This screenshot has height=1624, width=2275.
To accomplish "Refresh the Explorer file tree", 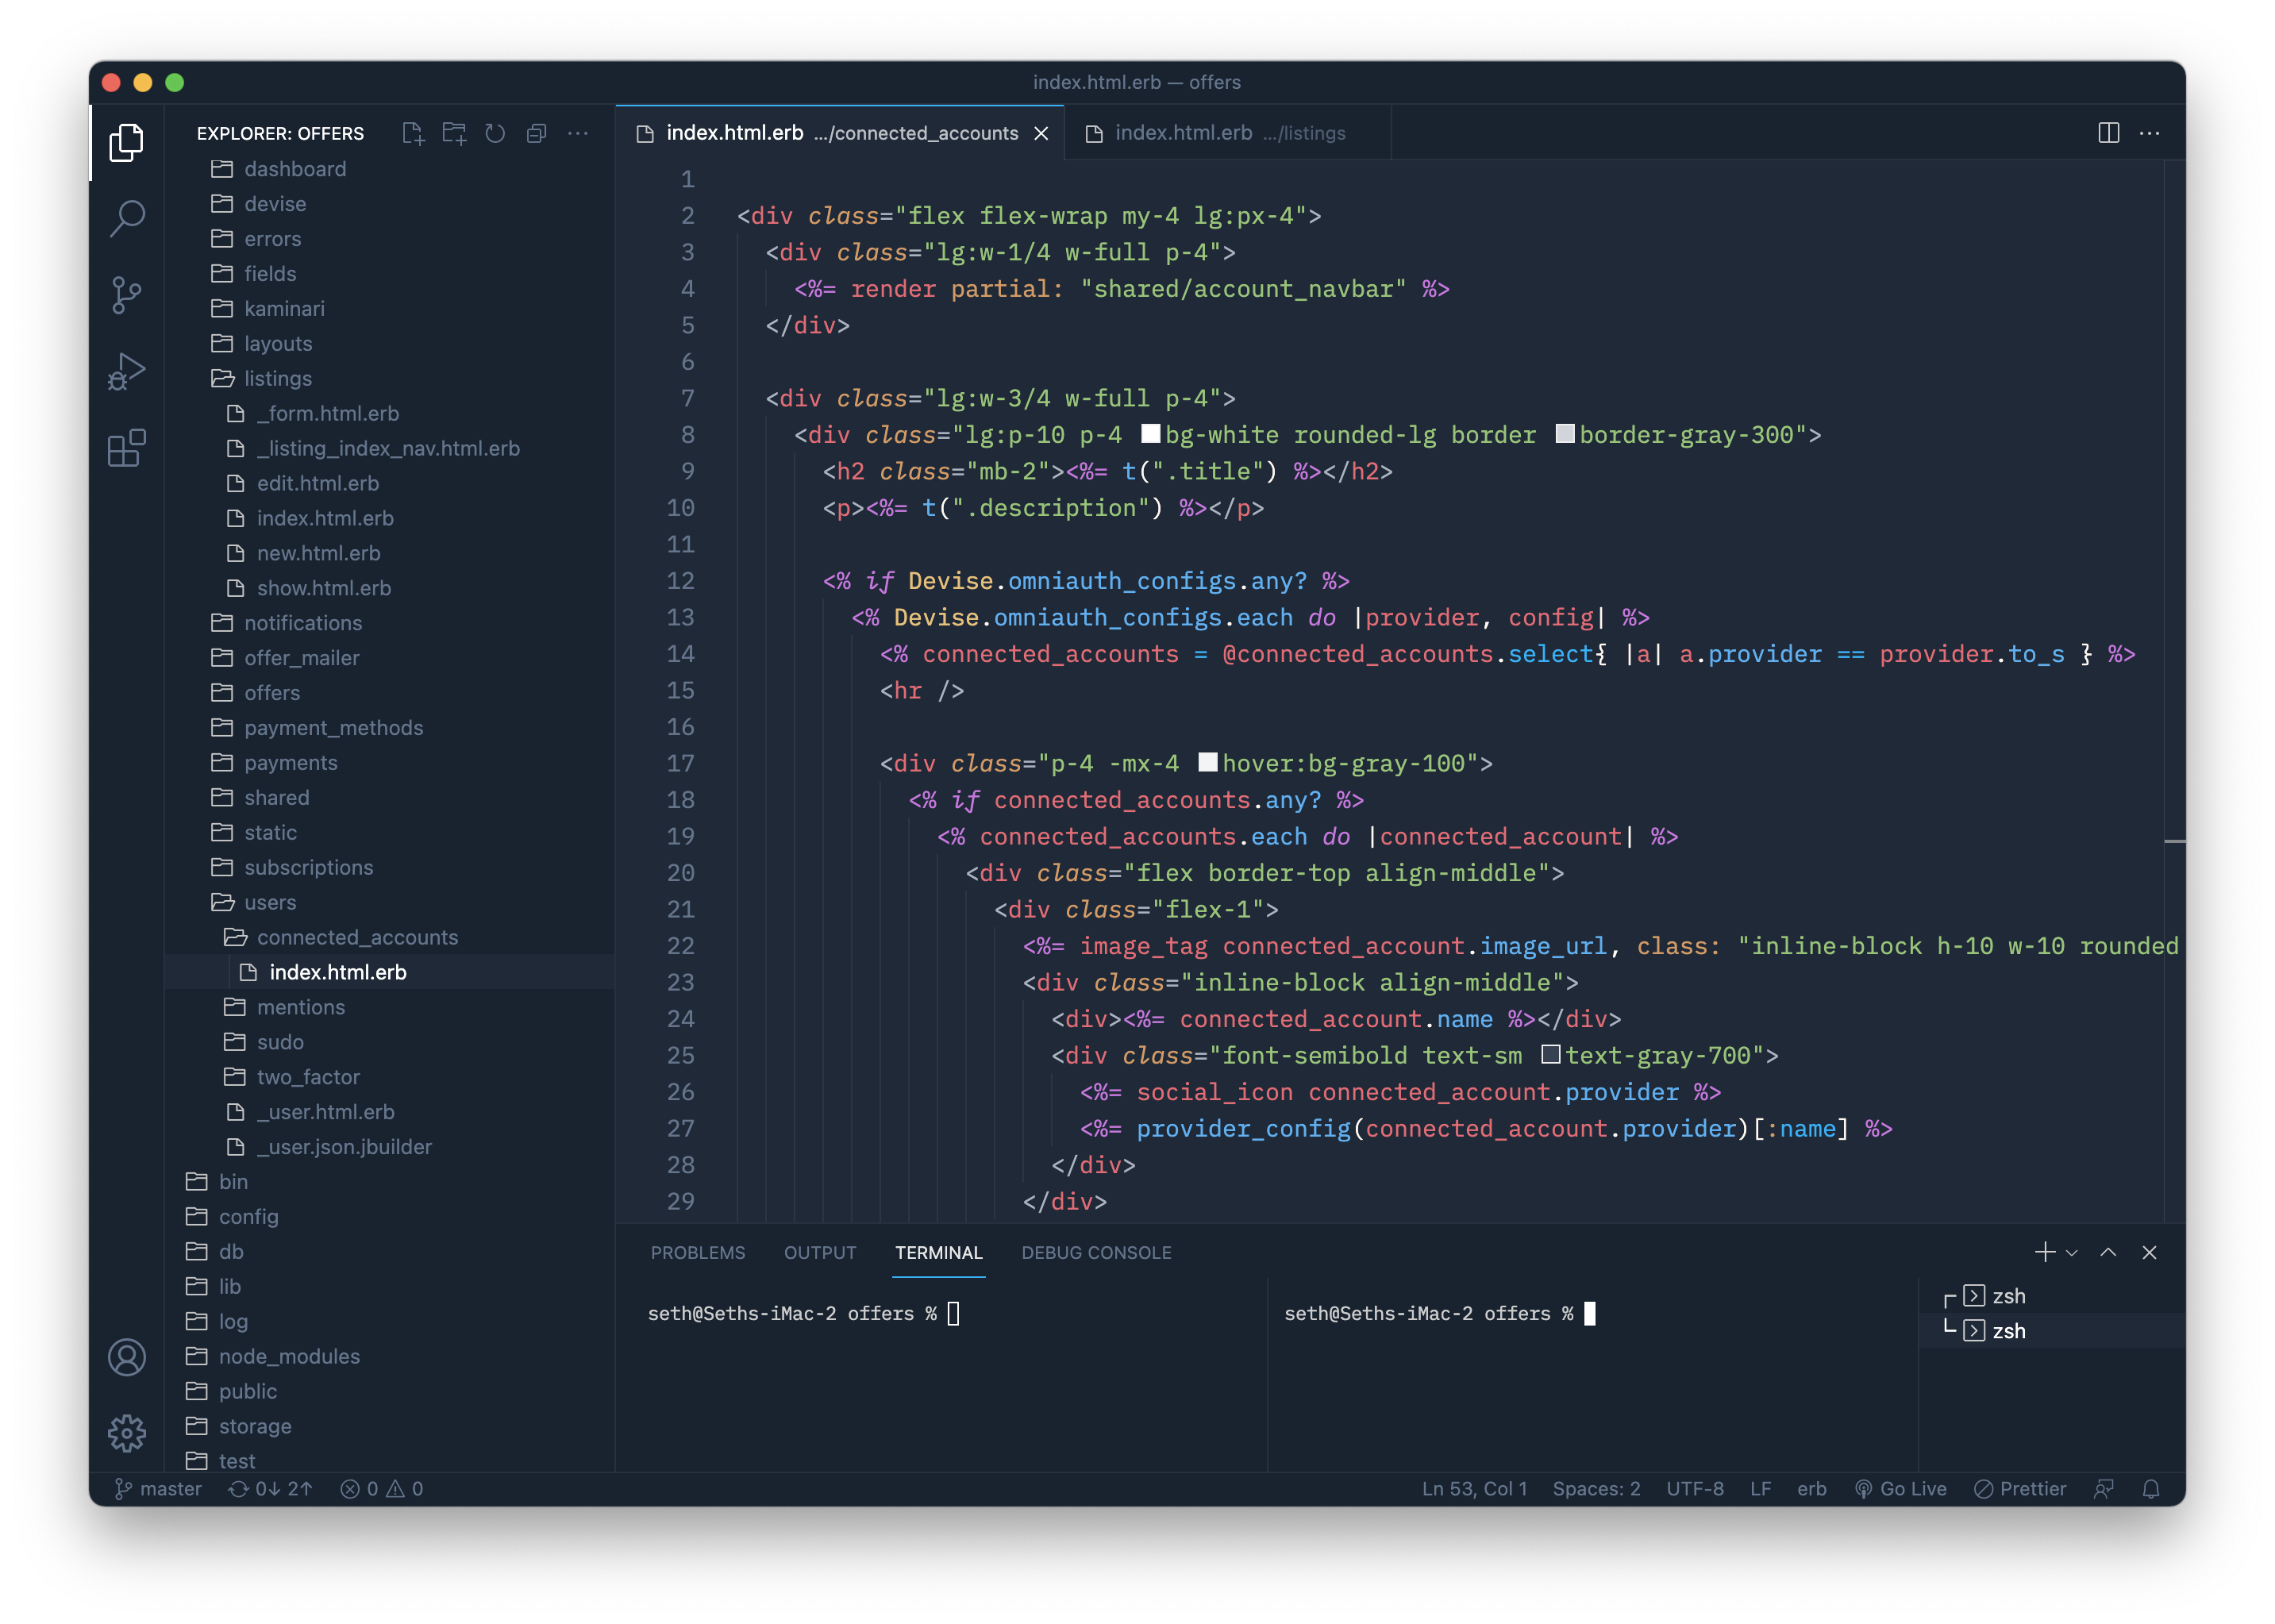I will 495,133.
